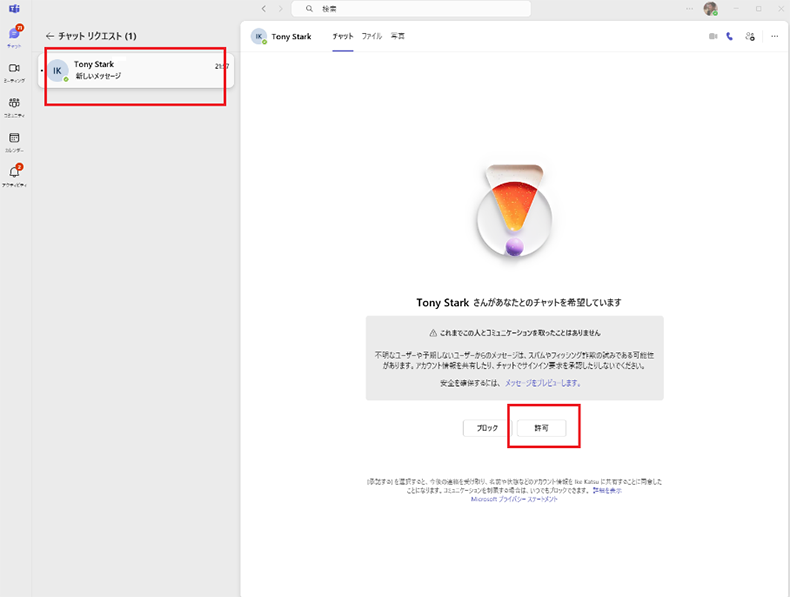Click the メッセージをプレビュー link
Screen dimensions: 790x597
(542, 383)
